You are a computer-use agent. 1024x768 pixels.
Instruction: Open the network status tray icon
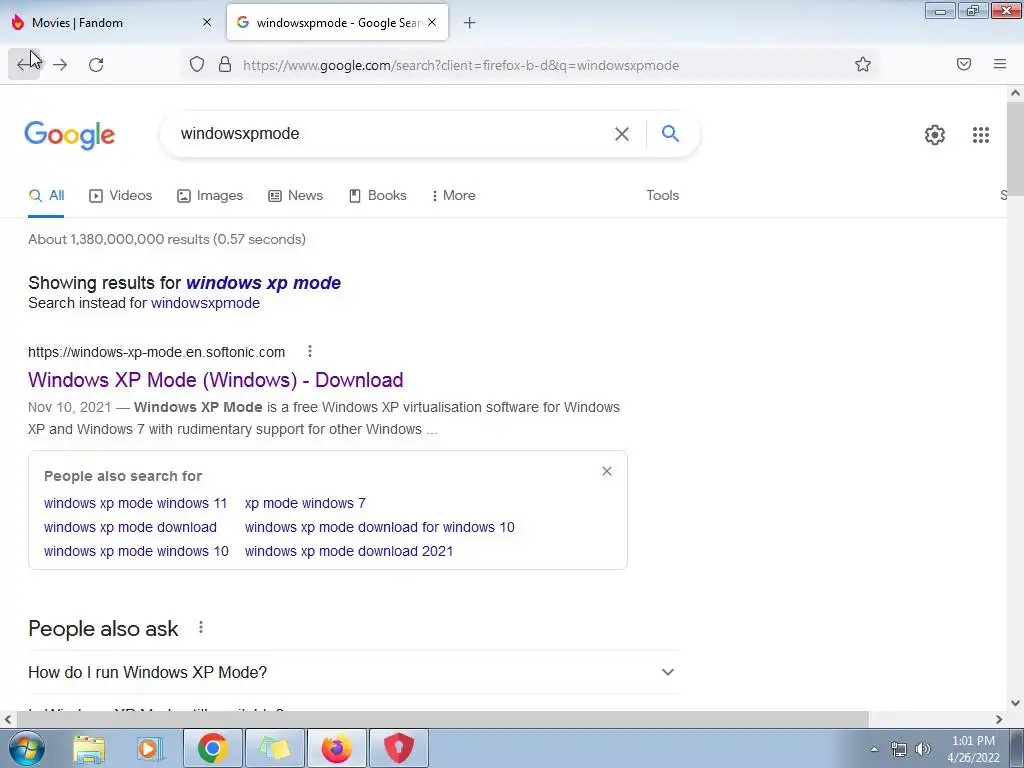pos(899,749)
